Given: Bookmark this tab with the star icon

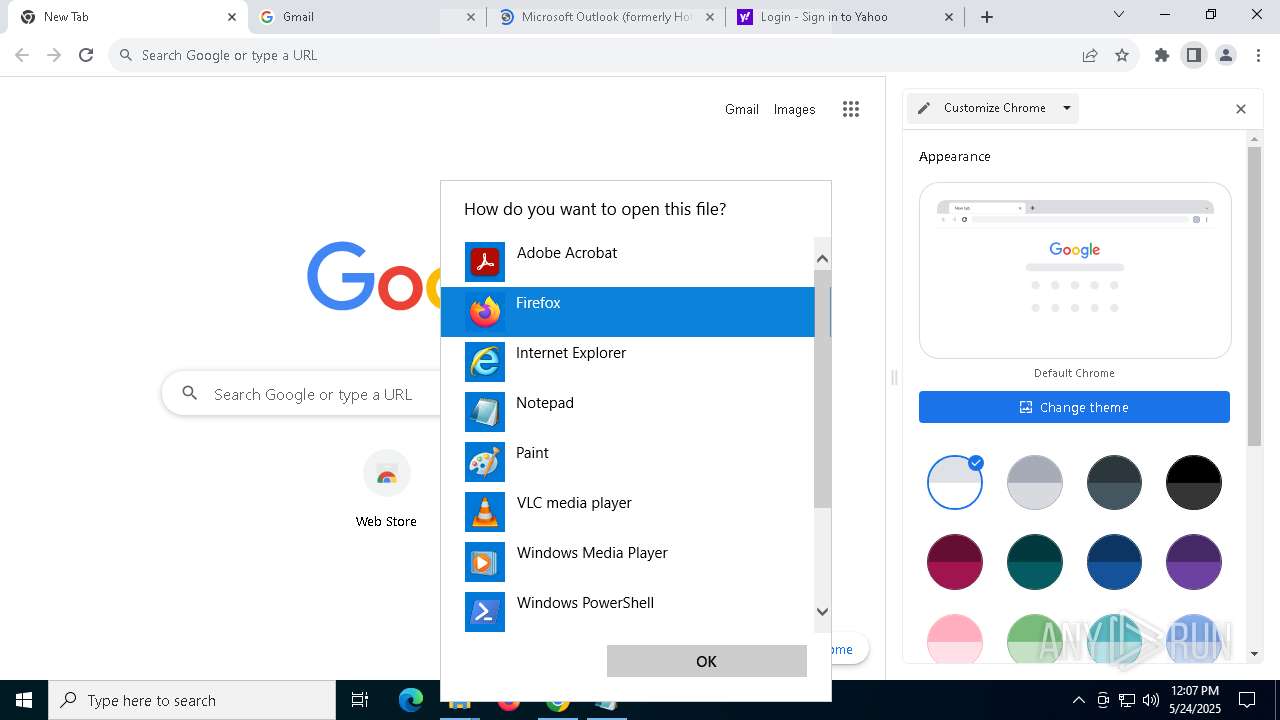Looking at the screenshot, I should coord(1122,55).
